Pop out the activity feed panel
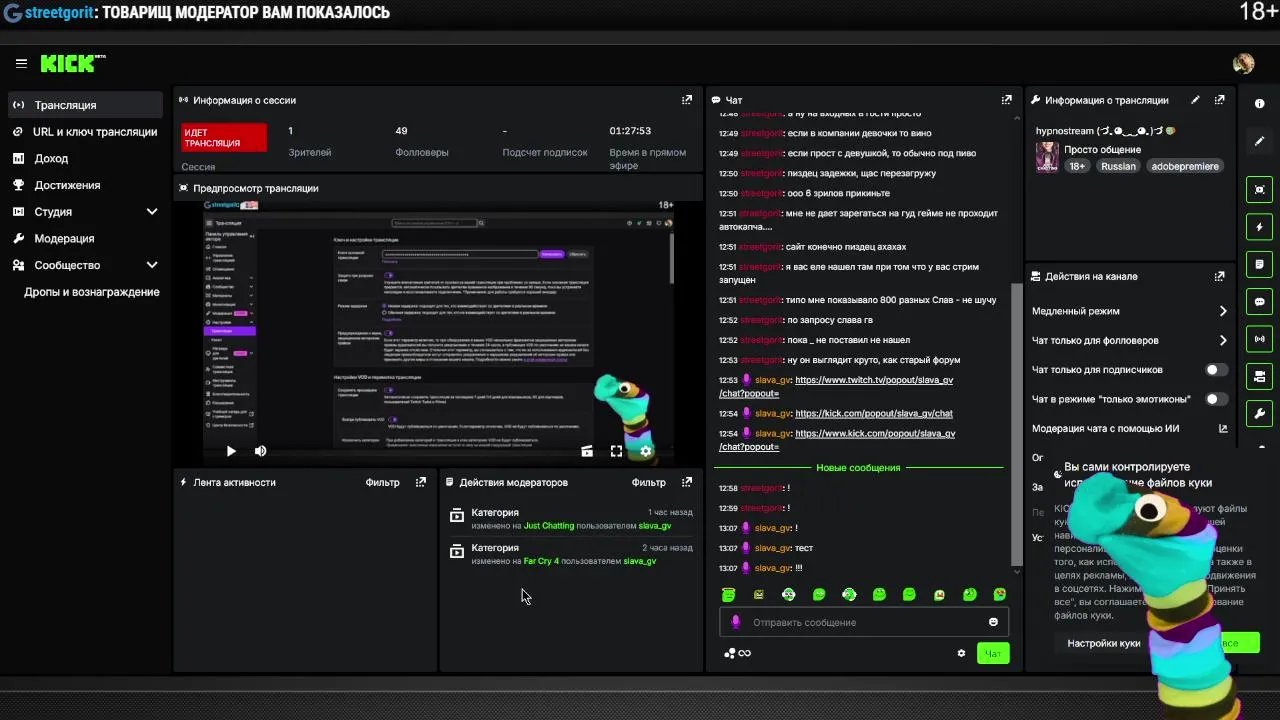Viewport: 1280px width, 720px height. coord(420,482)
